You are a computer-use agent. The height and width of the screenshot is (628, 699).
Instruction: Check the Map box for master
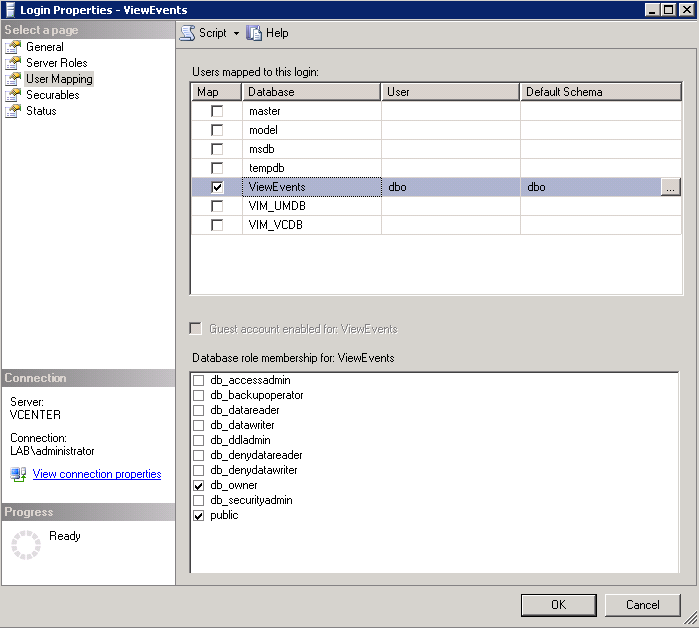click(217, 111)
